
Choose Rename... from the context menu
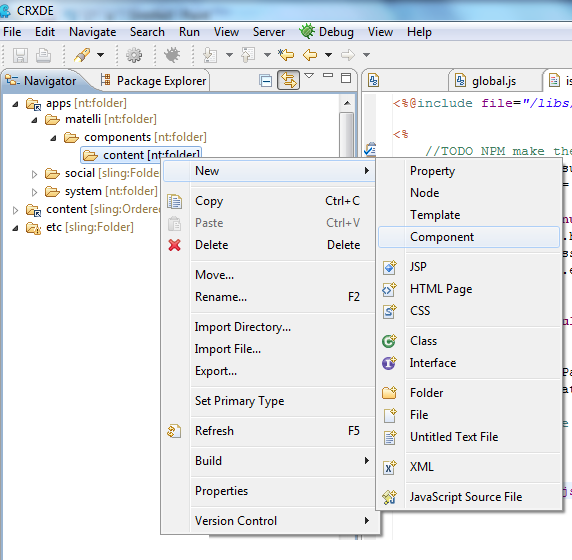pos(268,297)
